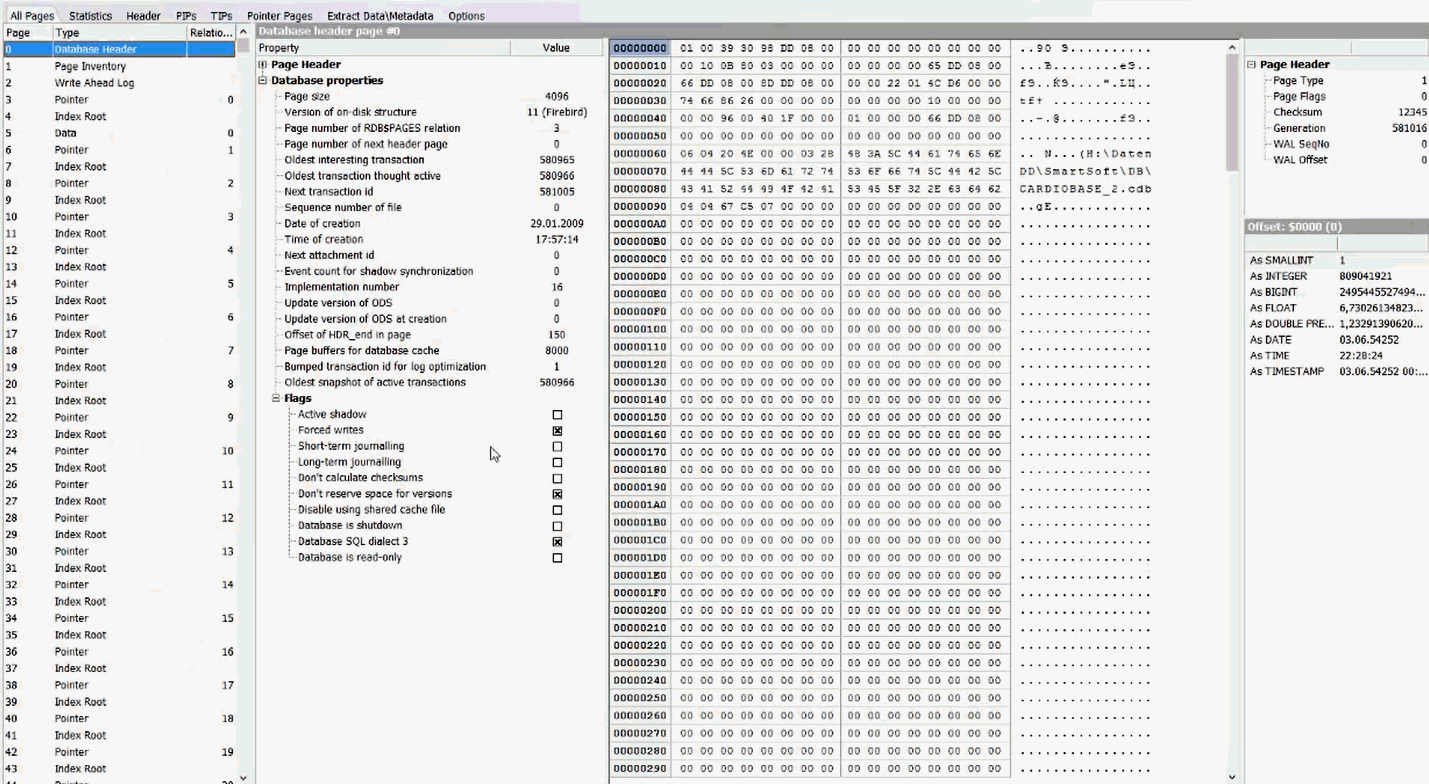Click the Relation column header

(x=211, y=33)
